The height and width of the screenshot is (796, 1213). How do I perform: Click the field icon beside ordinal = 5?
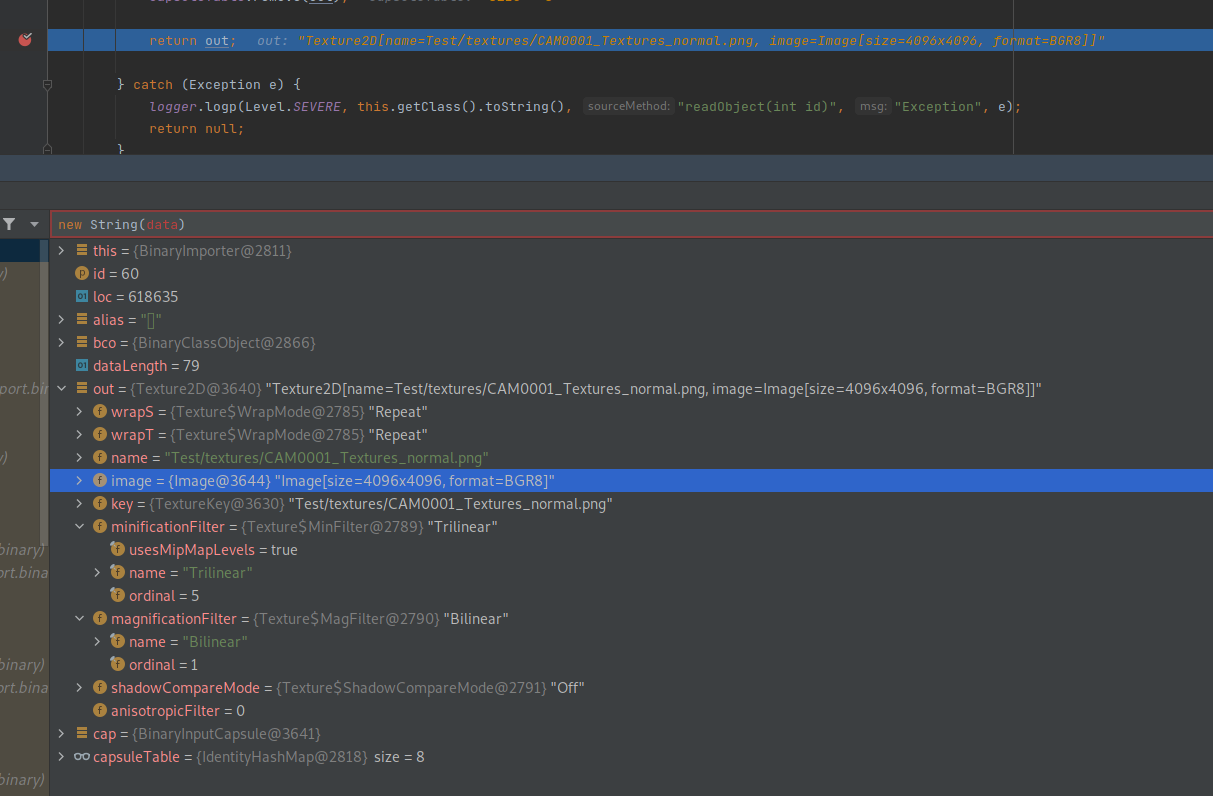click(118, 596)
